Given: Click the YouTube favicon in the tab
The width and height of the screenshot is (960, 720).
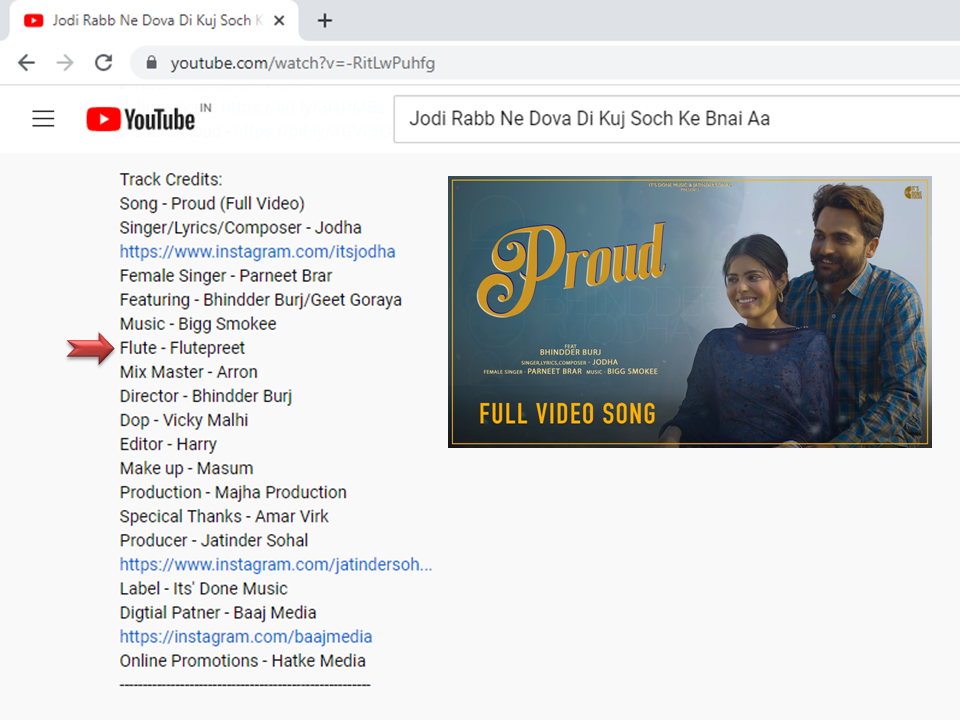Looking at the screenshot, I should pyautogui.click(x=34, y=21).
